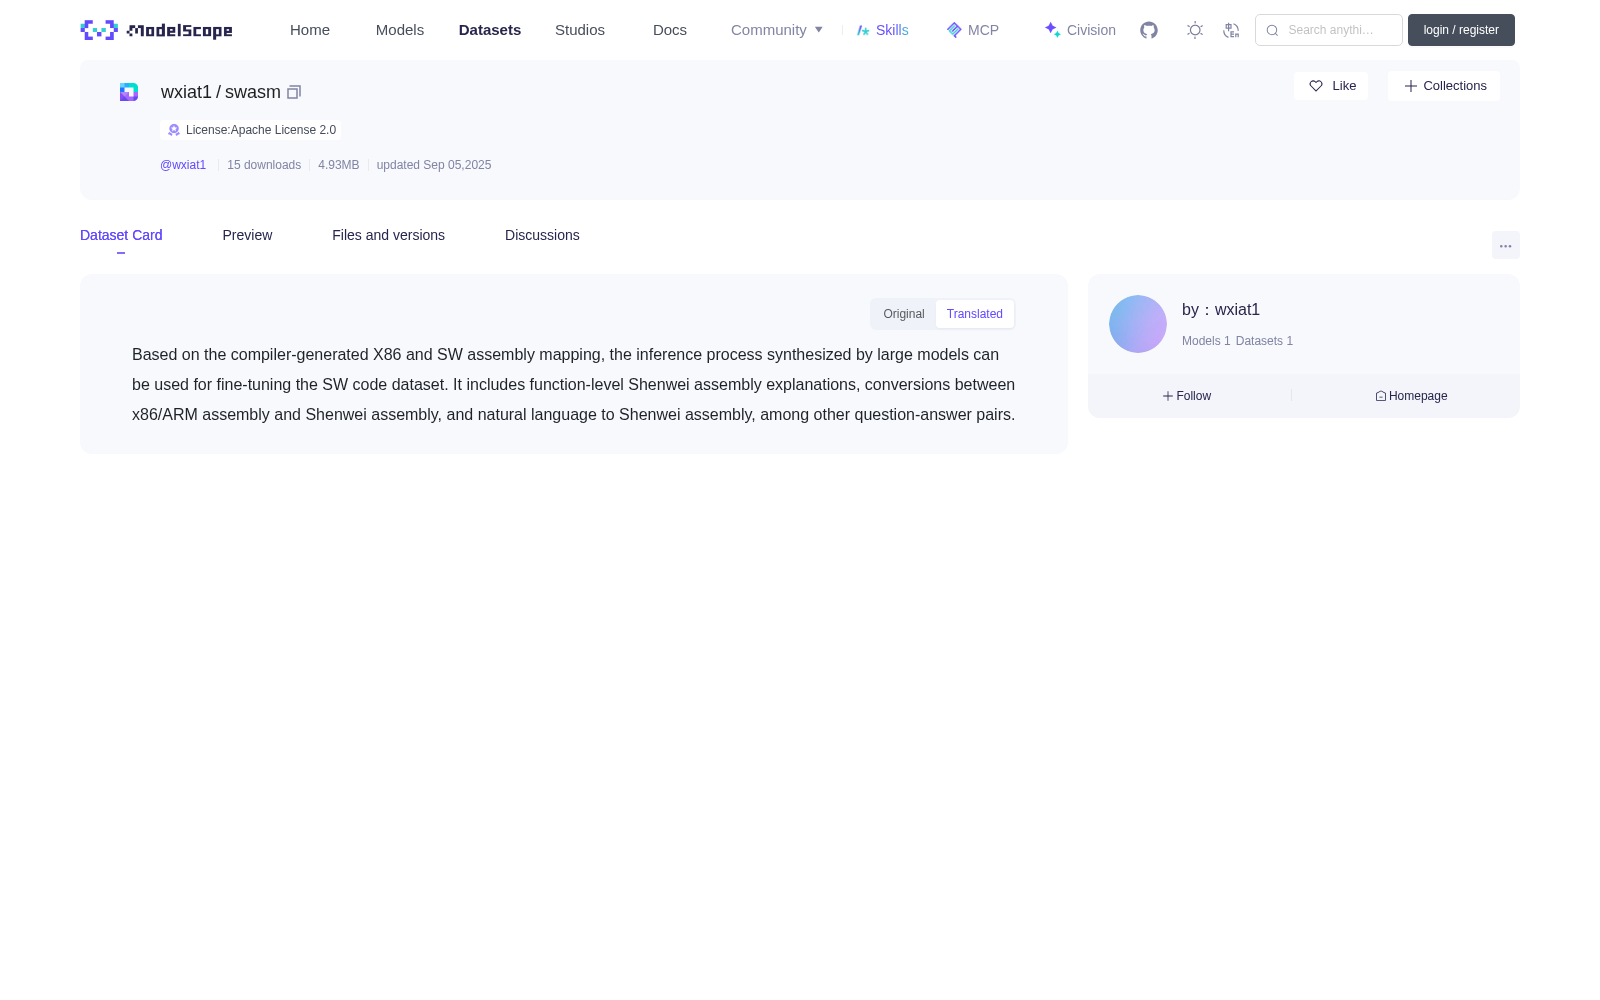Open the MCP page
Viewport: 1600px width, 1000px height.
(973, 30)
